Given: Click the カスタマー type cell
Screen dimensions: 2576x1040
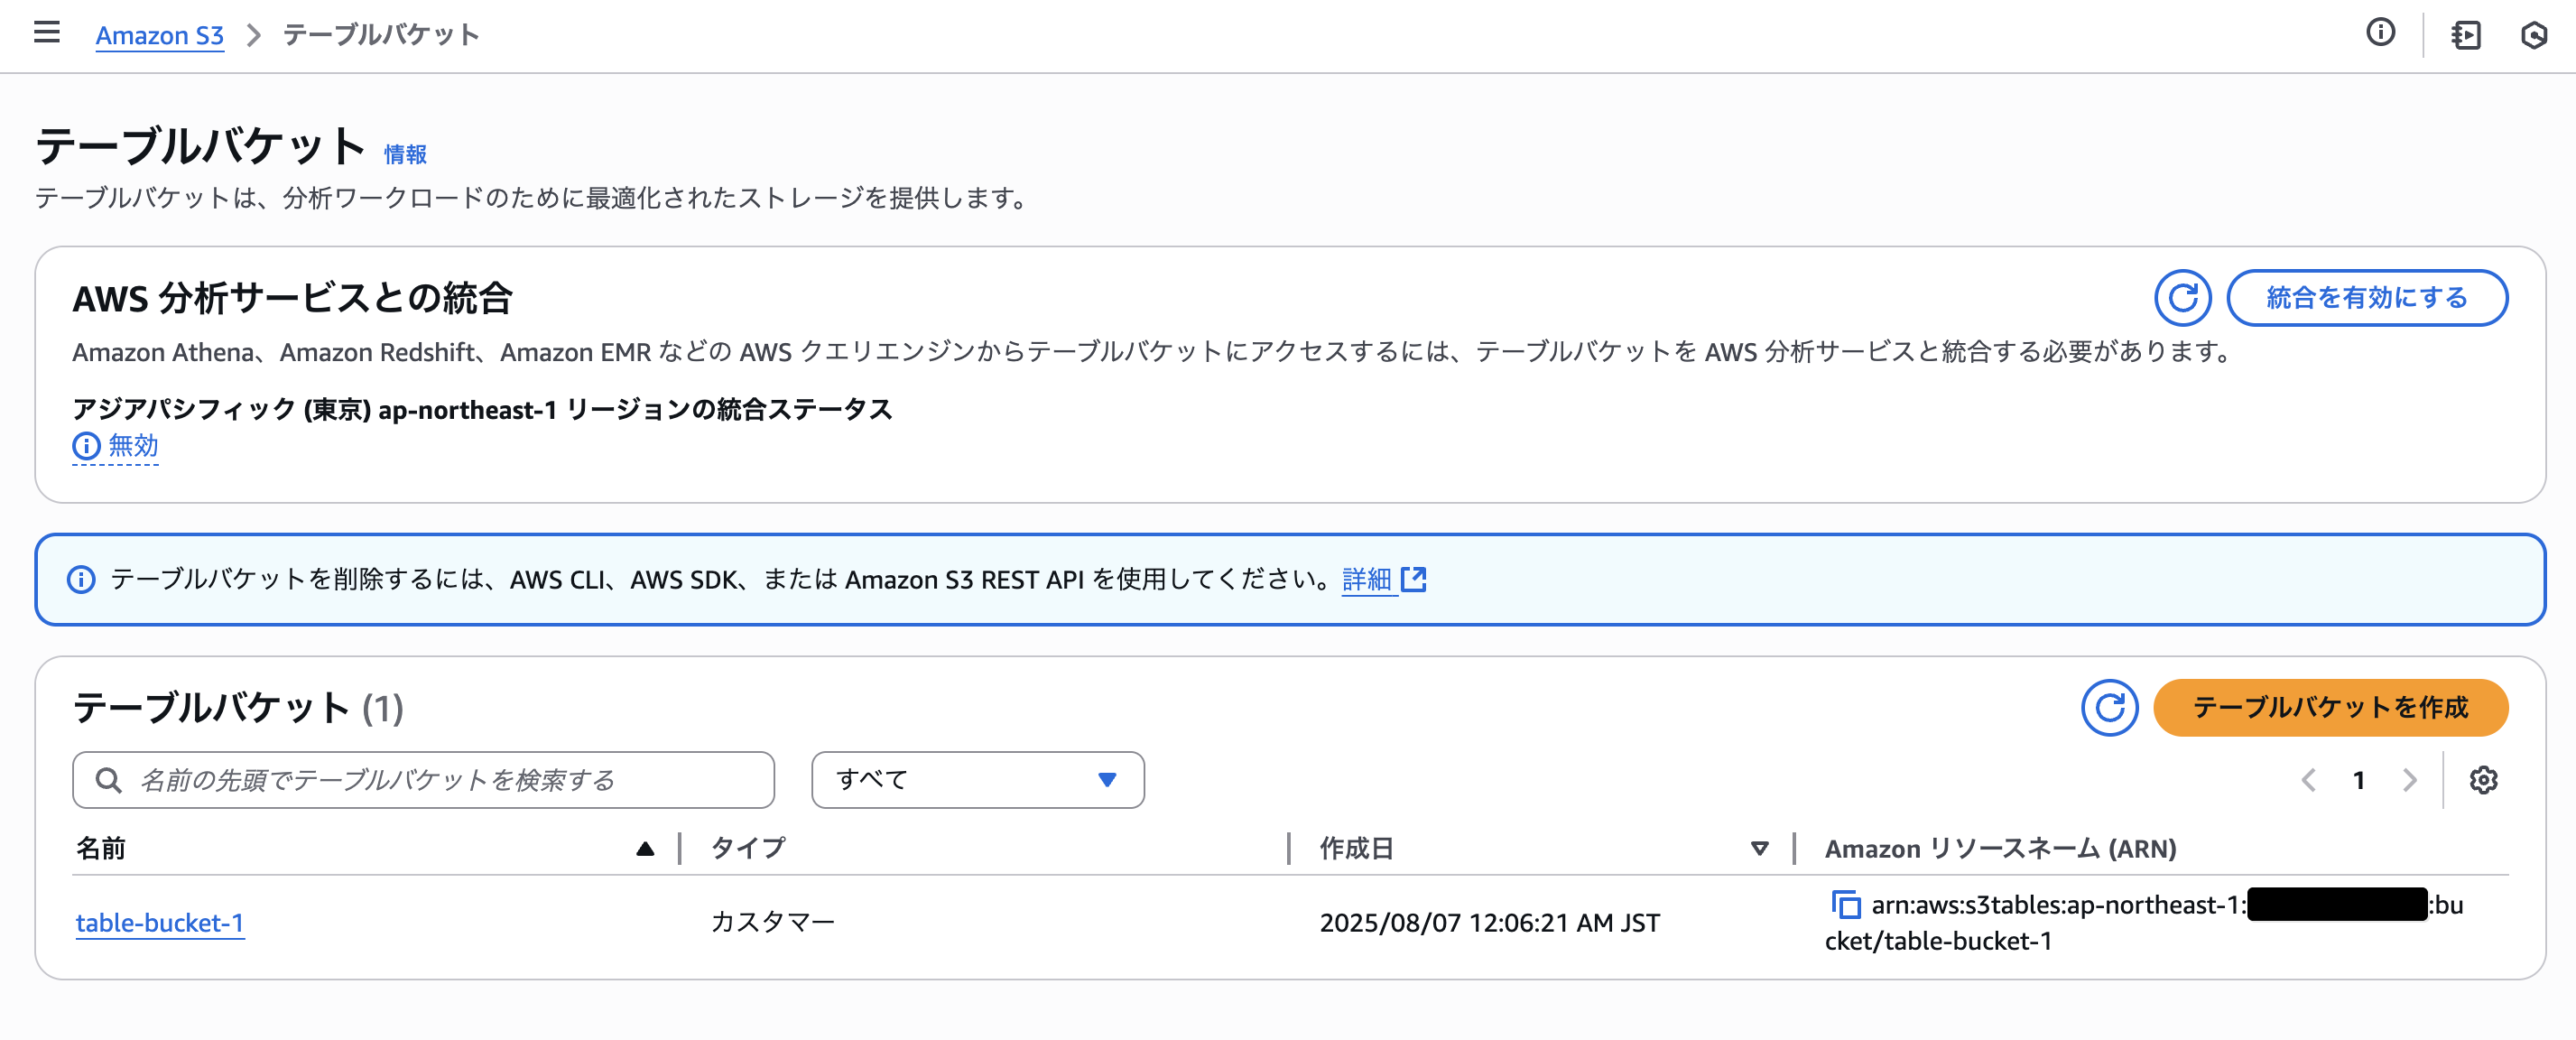Looking at the screenshot, I should 772,922.
